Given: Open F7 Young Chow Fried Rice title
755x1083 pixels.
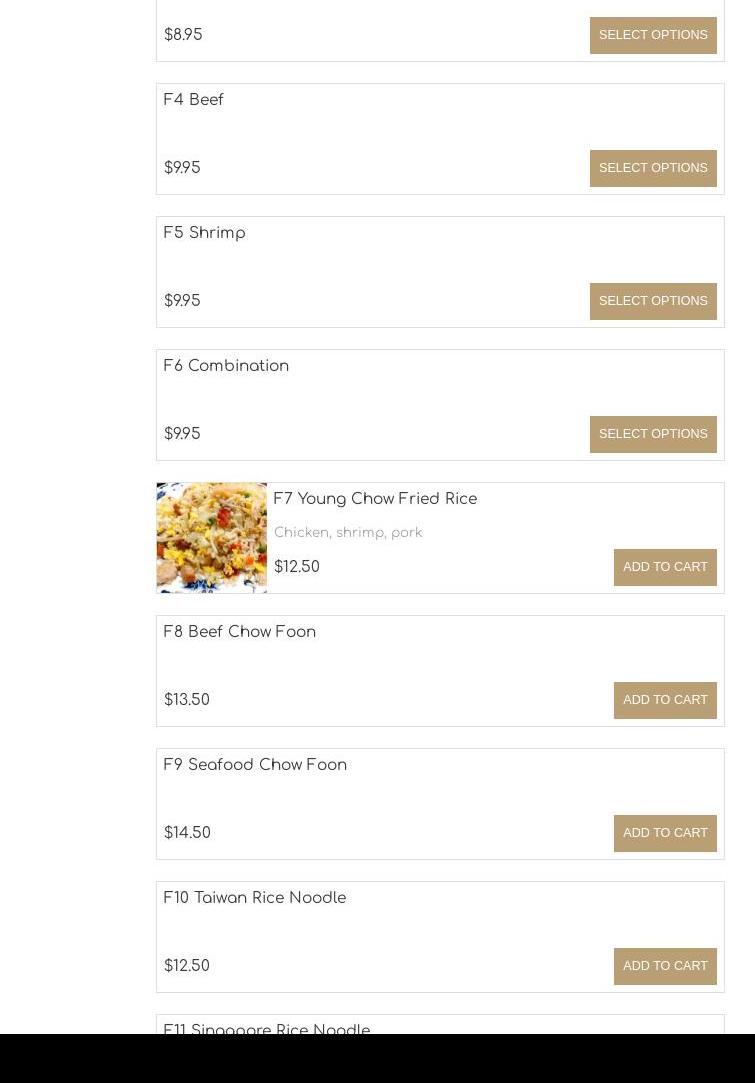Looking at the screenshot, I should [375, 499].
